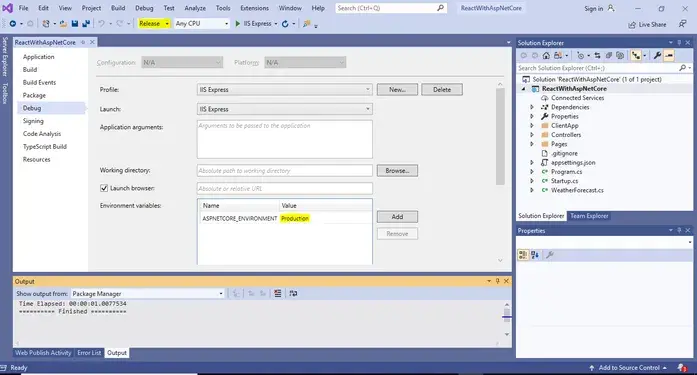The image size is (697, 375).
Task: Click the Production environment variable value
Action: pos(295,218)
